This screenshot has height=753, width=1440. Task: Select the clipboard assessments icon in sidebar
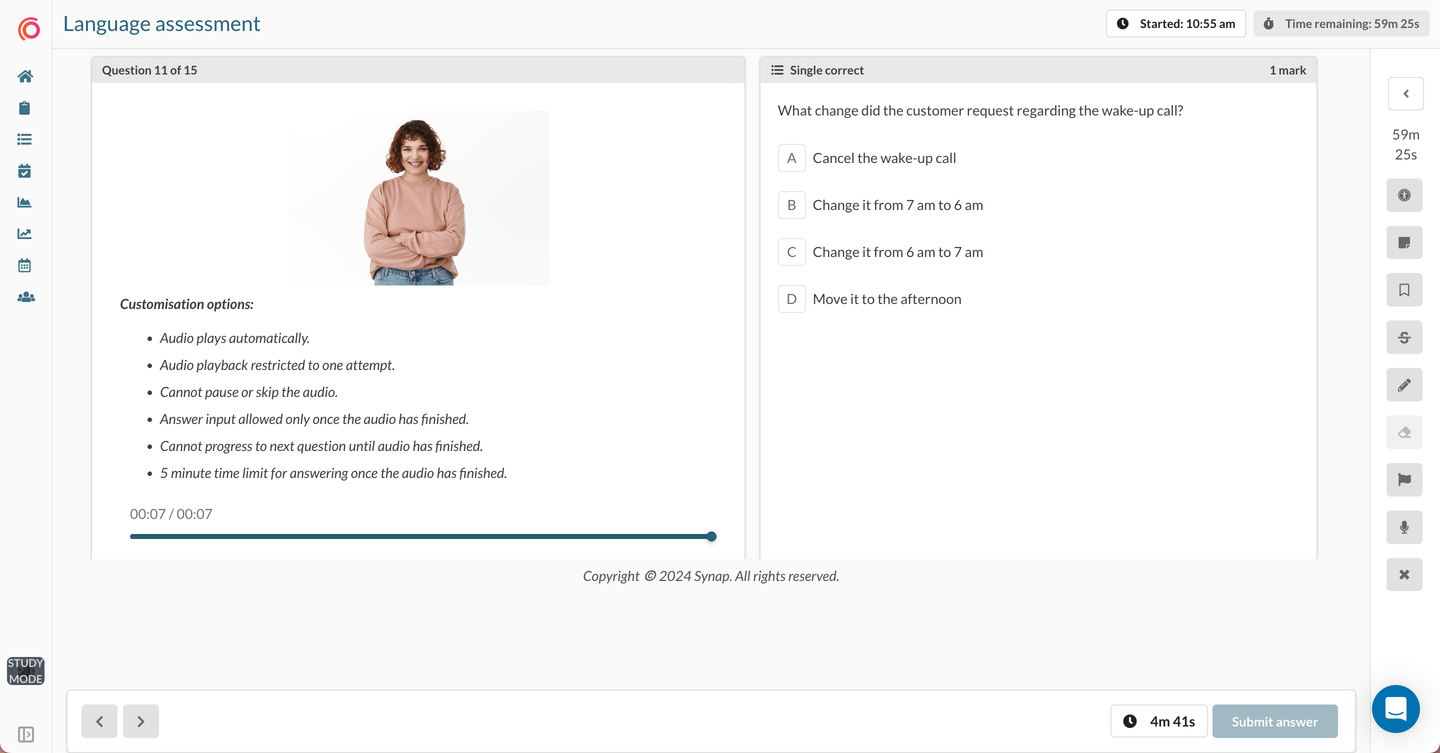(x=25, y=107)
